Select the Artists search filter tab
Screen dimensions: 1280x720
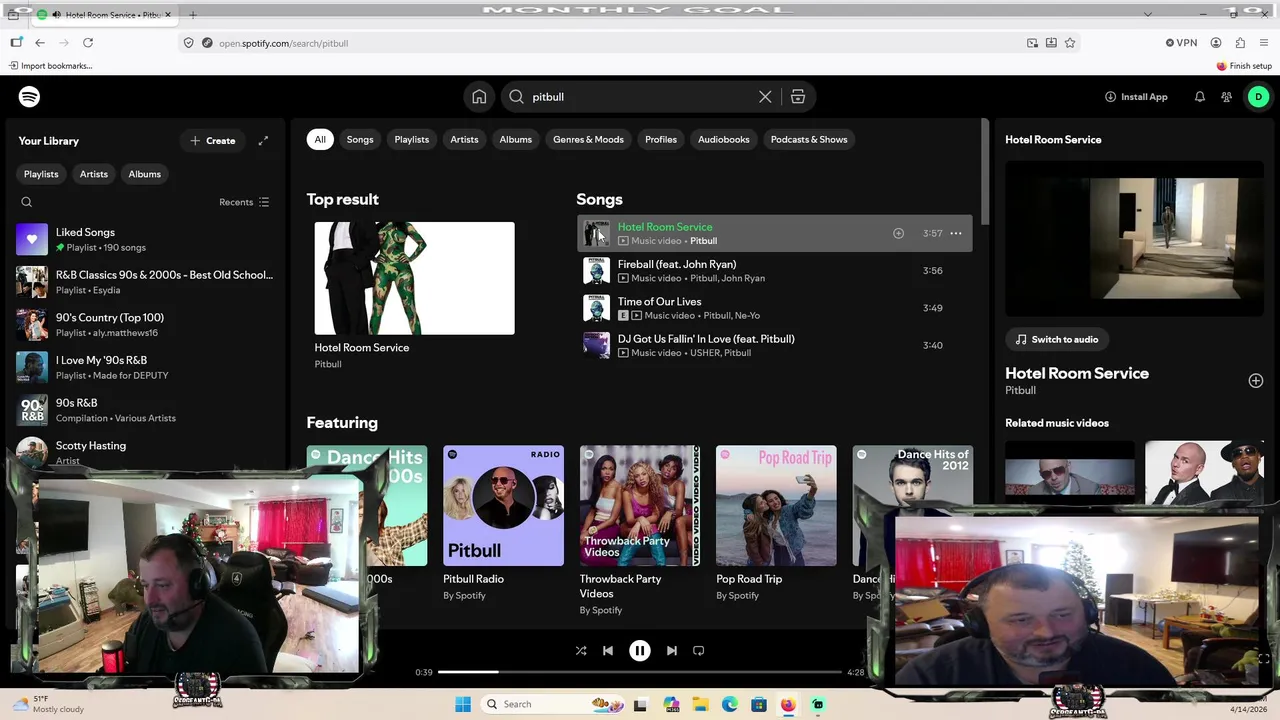[x=464, y=139]
